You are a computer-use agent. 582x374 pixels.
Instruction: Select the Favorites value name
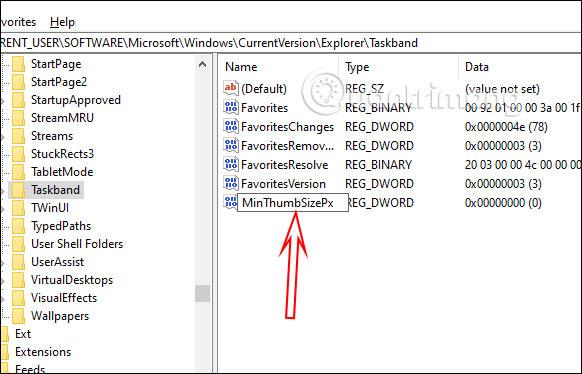264,108
